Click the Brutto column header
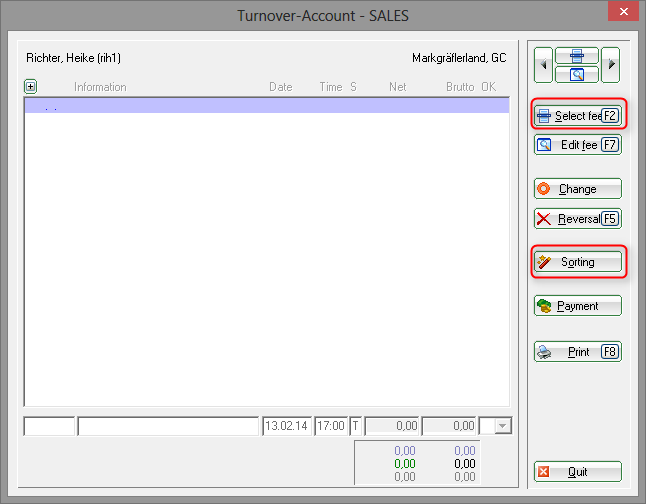 click(460, 87)
